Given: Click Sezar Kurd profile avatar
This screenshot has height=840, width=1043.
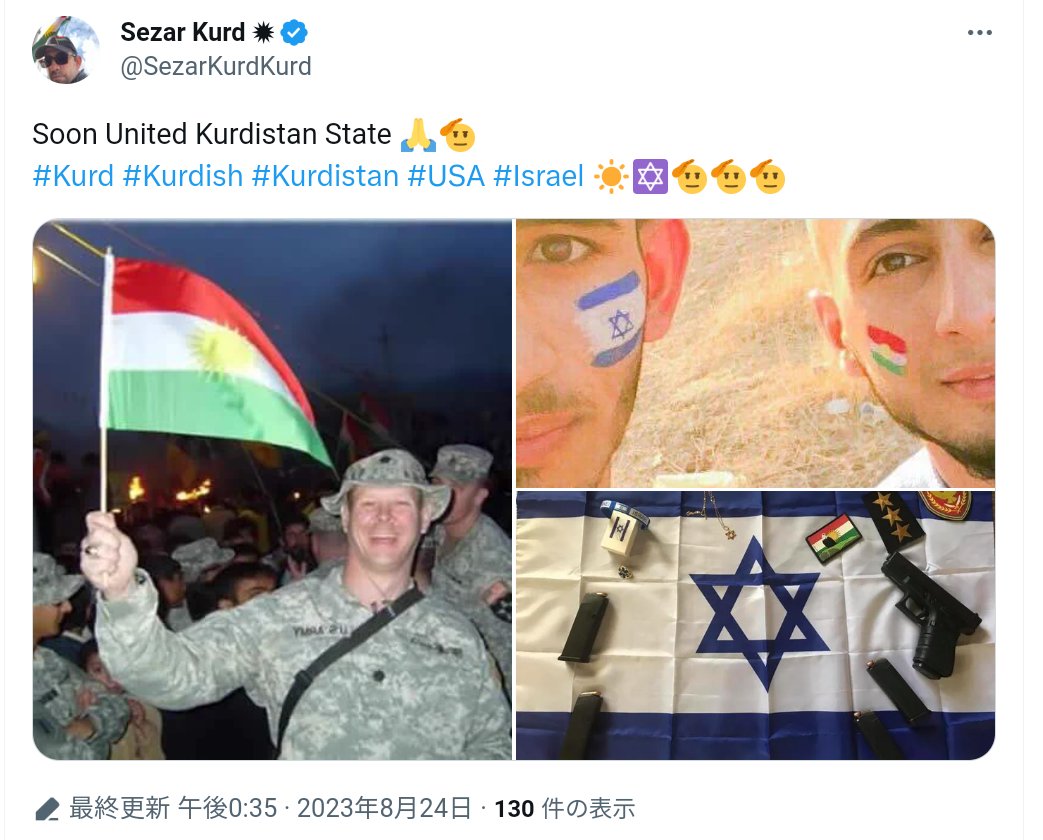Looking at the screenshot, I should (x=65, y=50).
